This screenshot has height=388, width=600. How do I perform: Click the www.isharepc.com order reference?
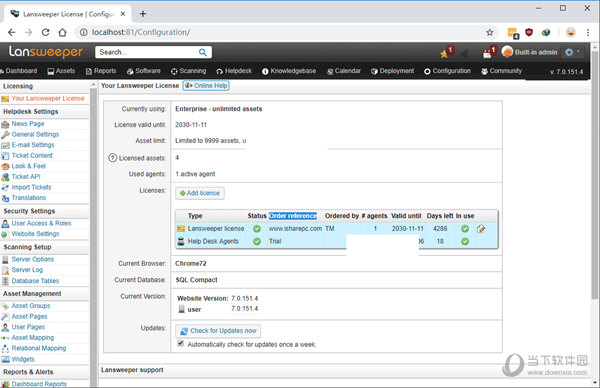point(295,228)
